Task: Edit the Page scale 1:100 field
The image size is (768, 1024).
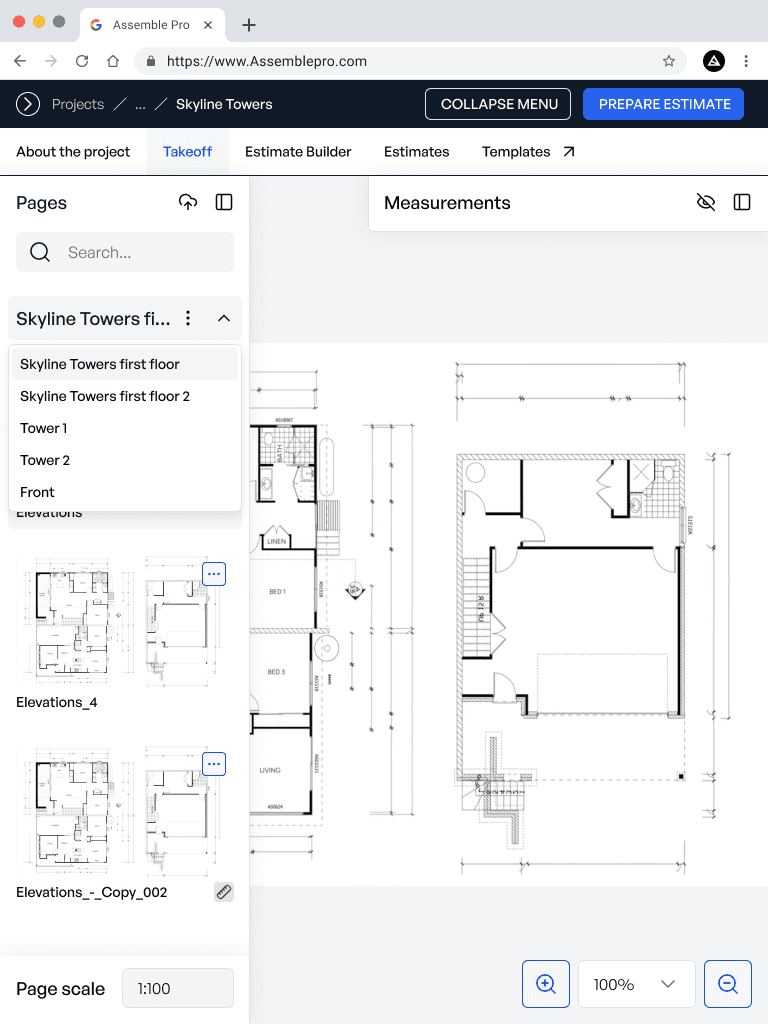Action: pyautogui.click(x=178, y=988)
